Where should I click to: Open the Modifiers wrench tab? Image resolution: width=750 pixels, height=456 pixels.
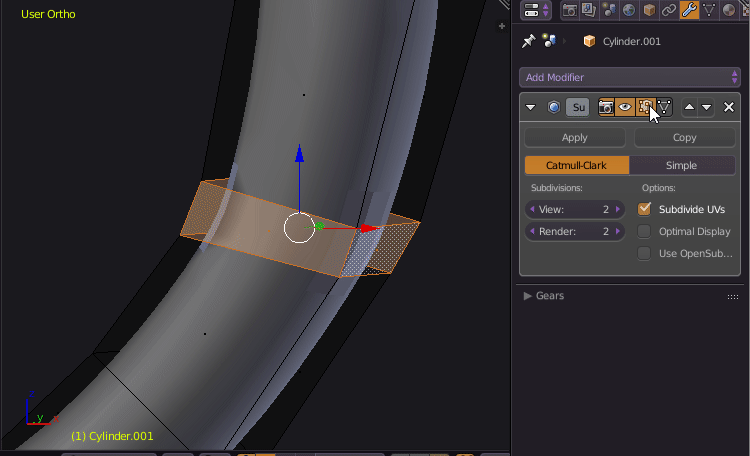click(x=689, y=10)
